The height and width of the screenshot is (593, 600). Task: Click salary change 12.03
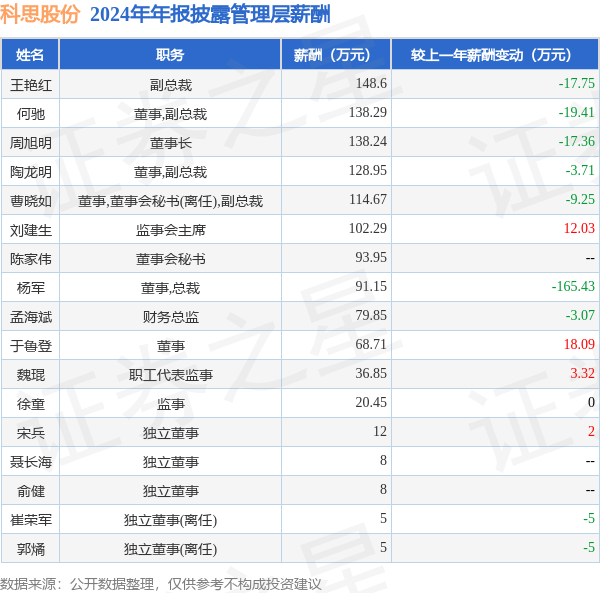[x=579, y=228]
